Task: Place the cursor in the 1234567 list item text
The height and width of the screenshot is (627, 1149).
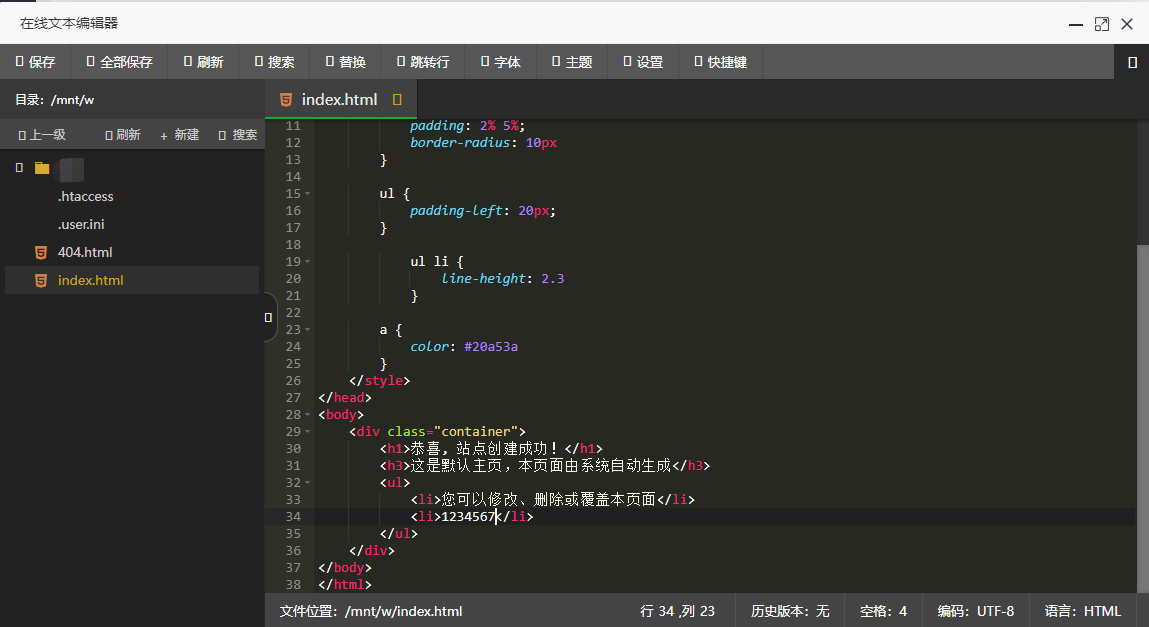Action: [468, 517]
